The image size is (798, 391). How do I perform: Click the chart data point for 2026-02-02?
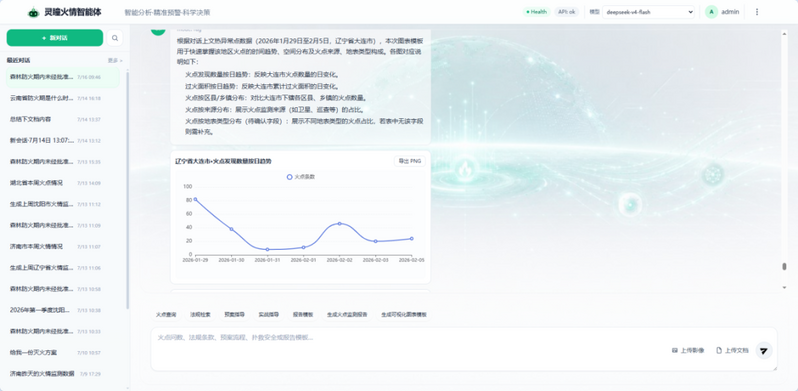click(x=339, y=224)
